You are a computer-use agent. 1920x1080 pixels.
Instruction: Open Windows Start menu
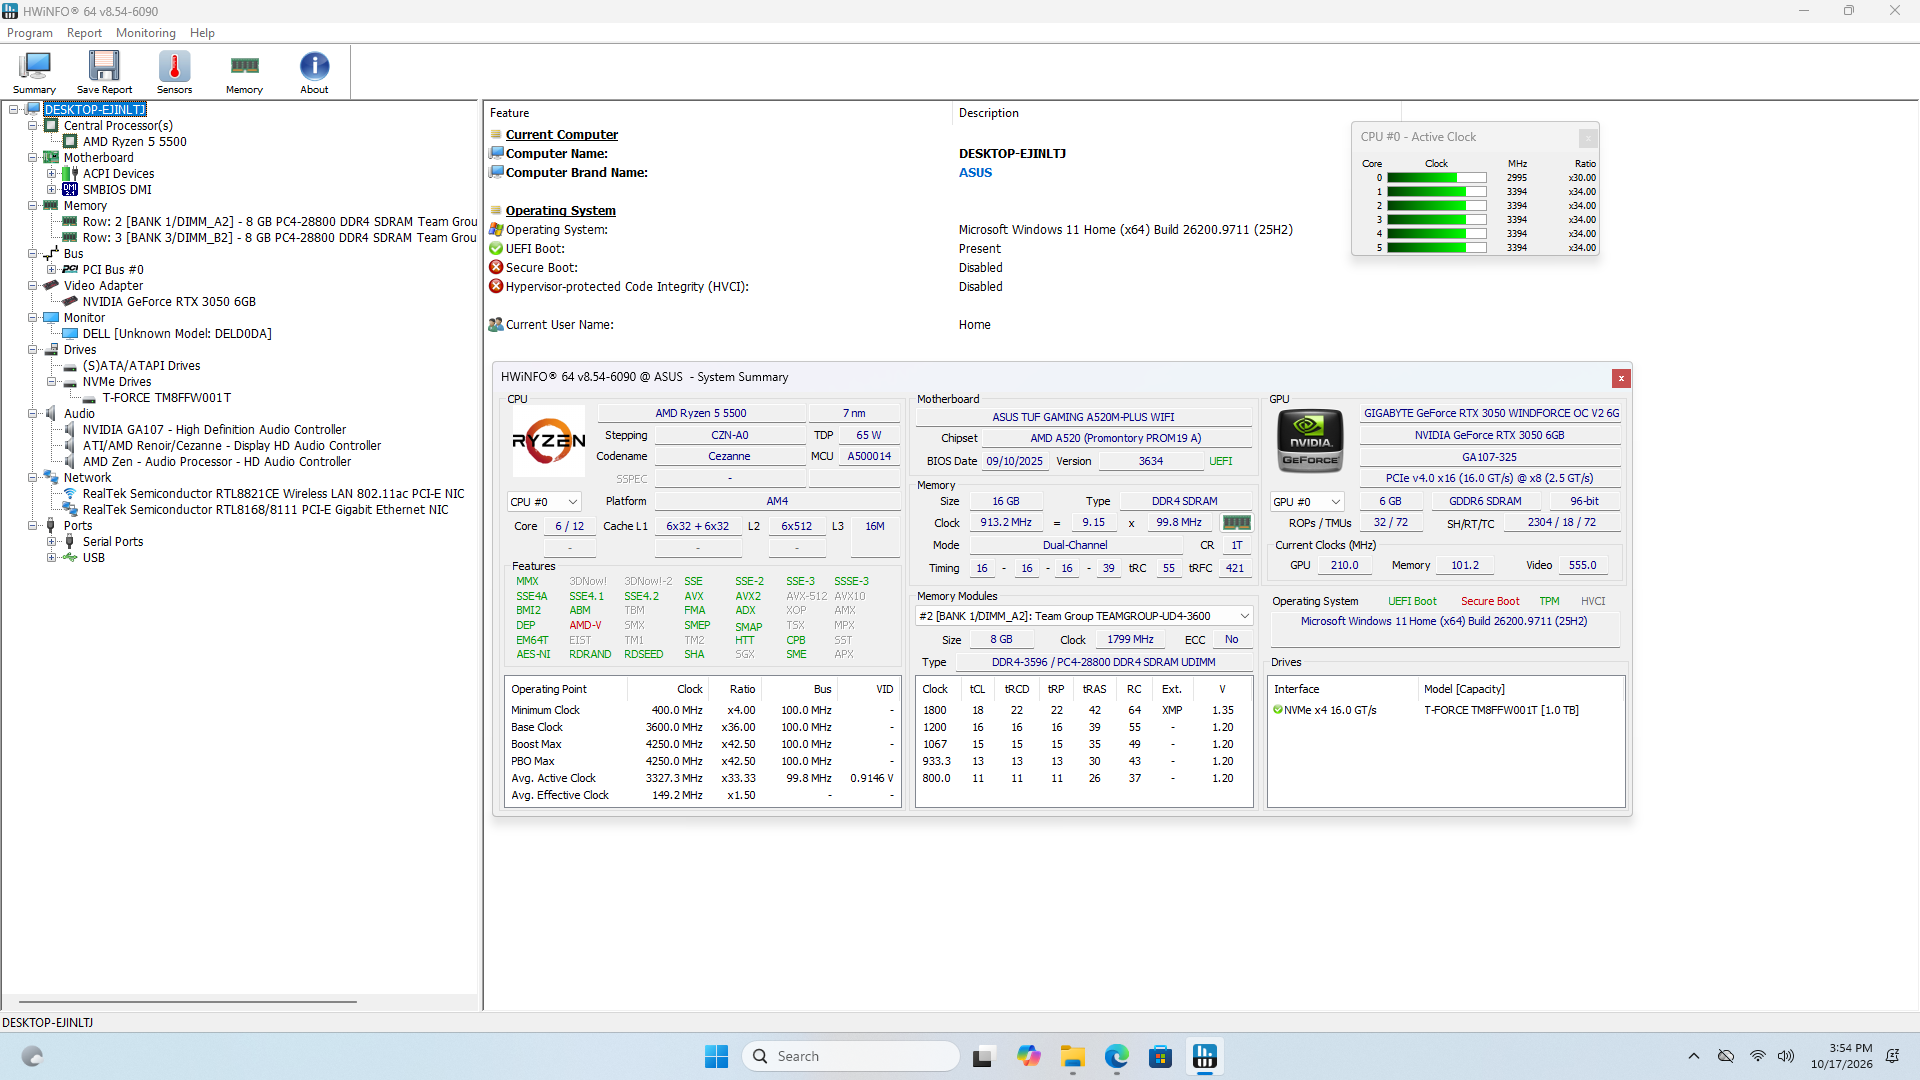pyautogui.click(x=716, y=1056)
